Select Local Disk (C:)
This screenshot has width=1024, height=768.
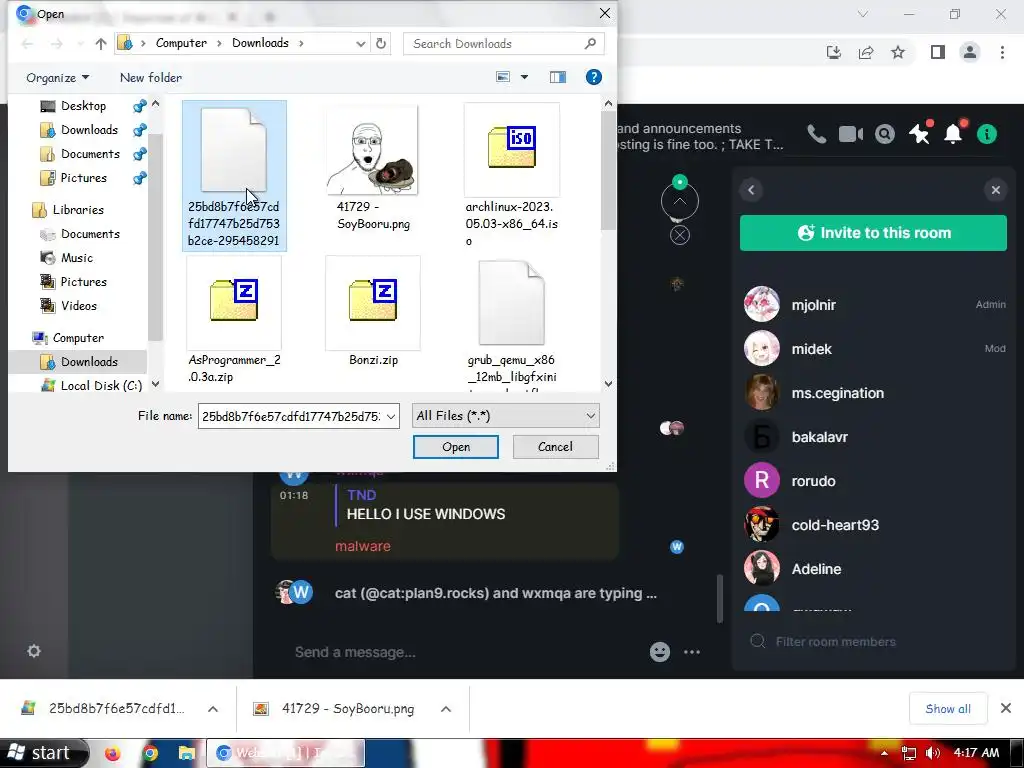[x=101, y=386]
